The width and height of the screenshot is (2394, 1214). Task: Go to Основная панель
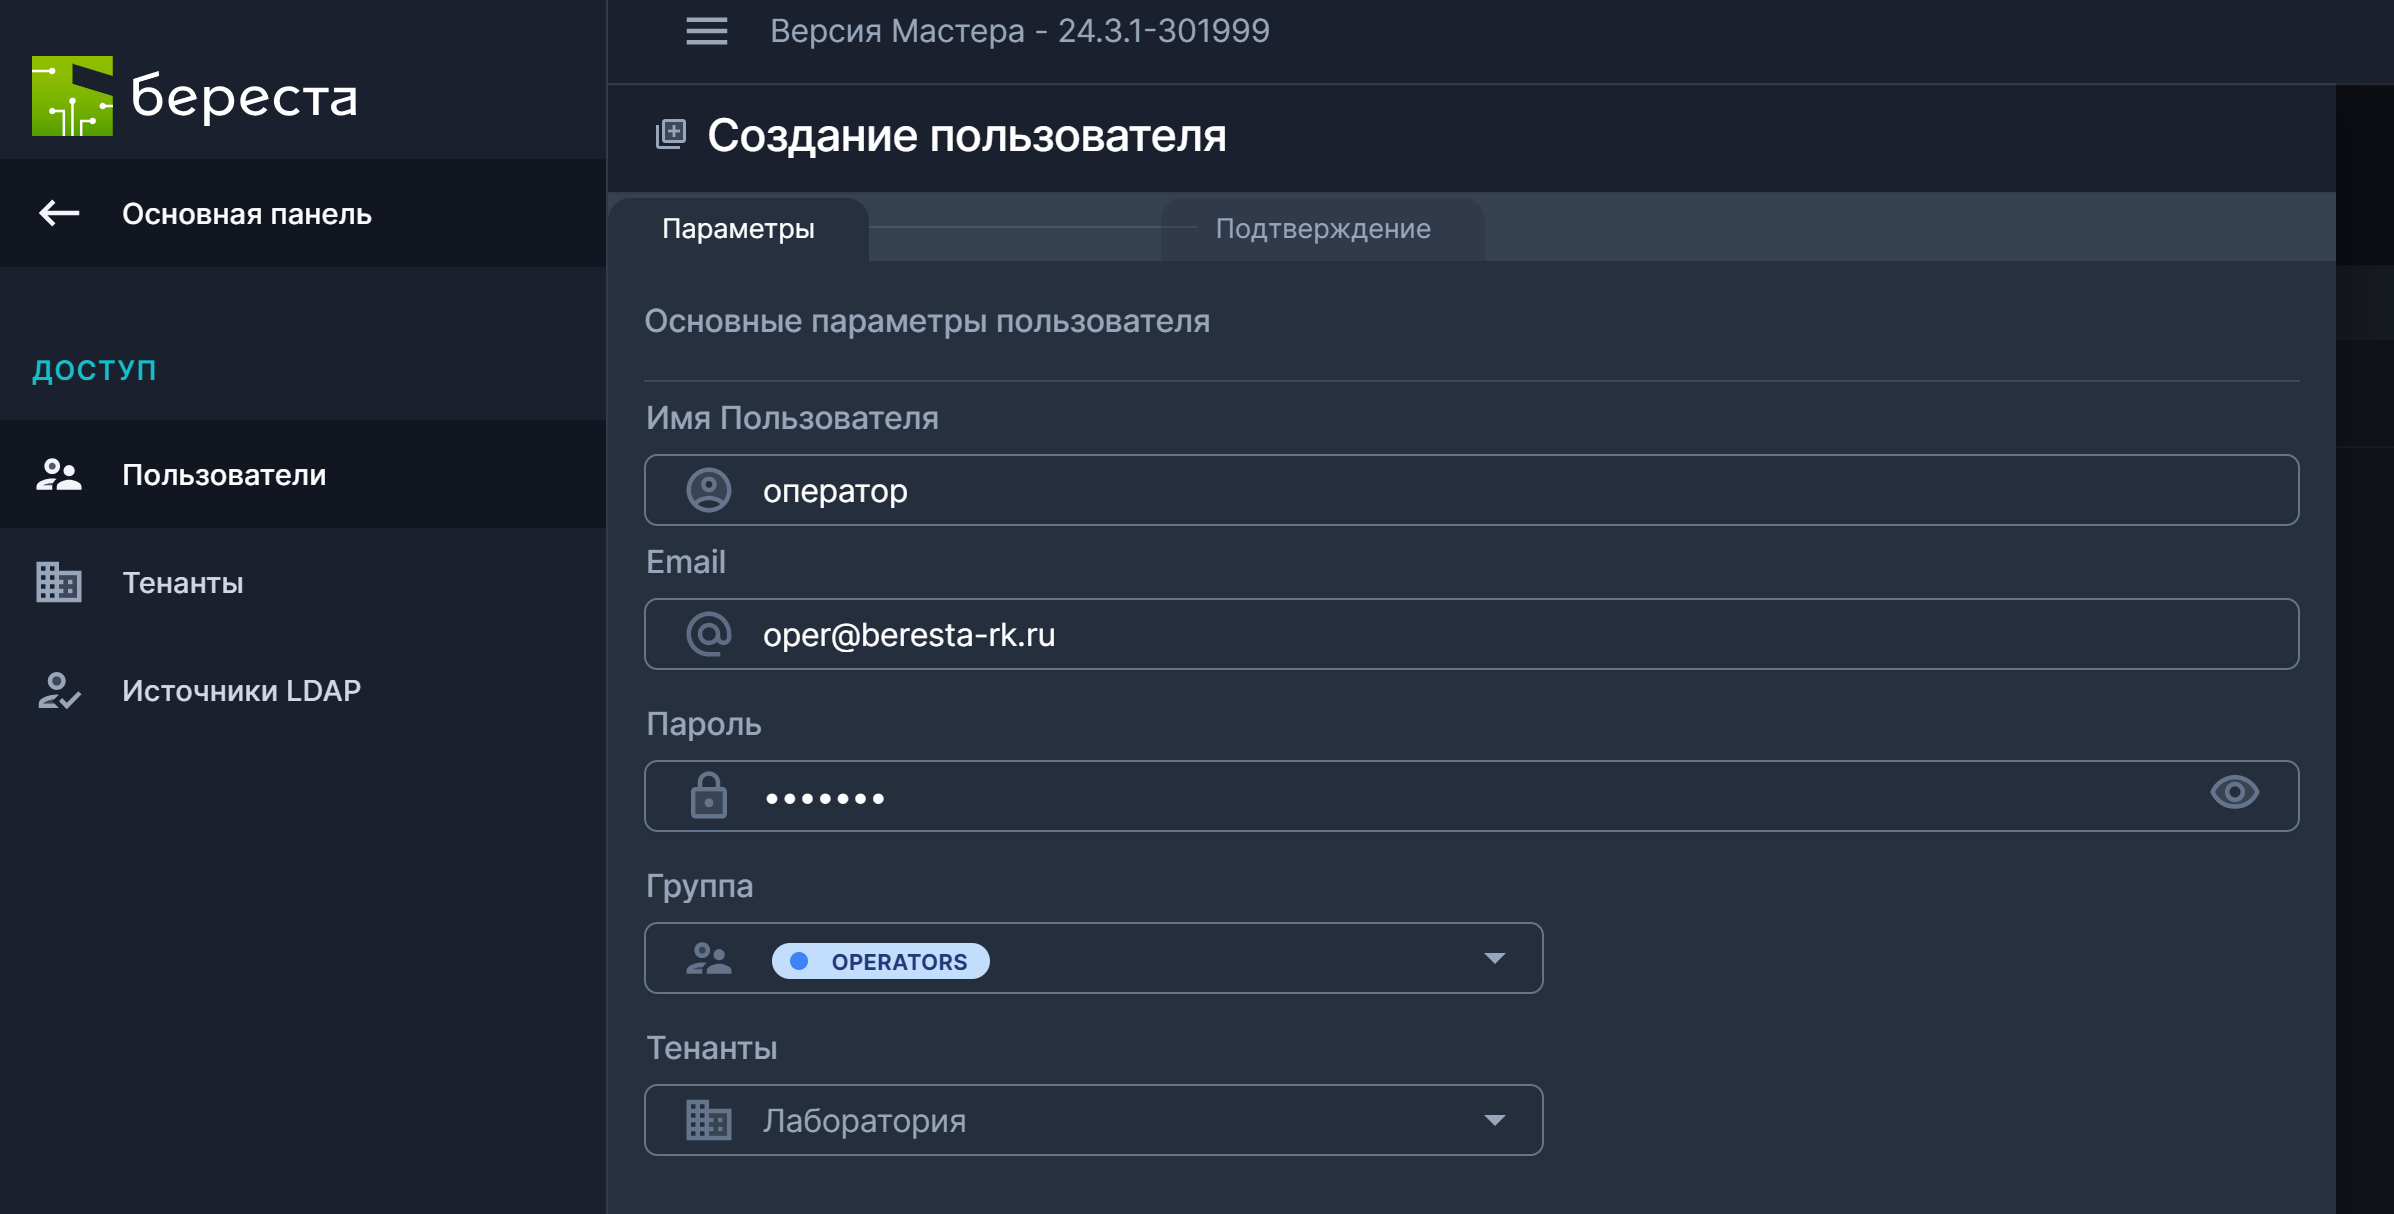pyautogui.click(x=245, y=213)
